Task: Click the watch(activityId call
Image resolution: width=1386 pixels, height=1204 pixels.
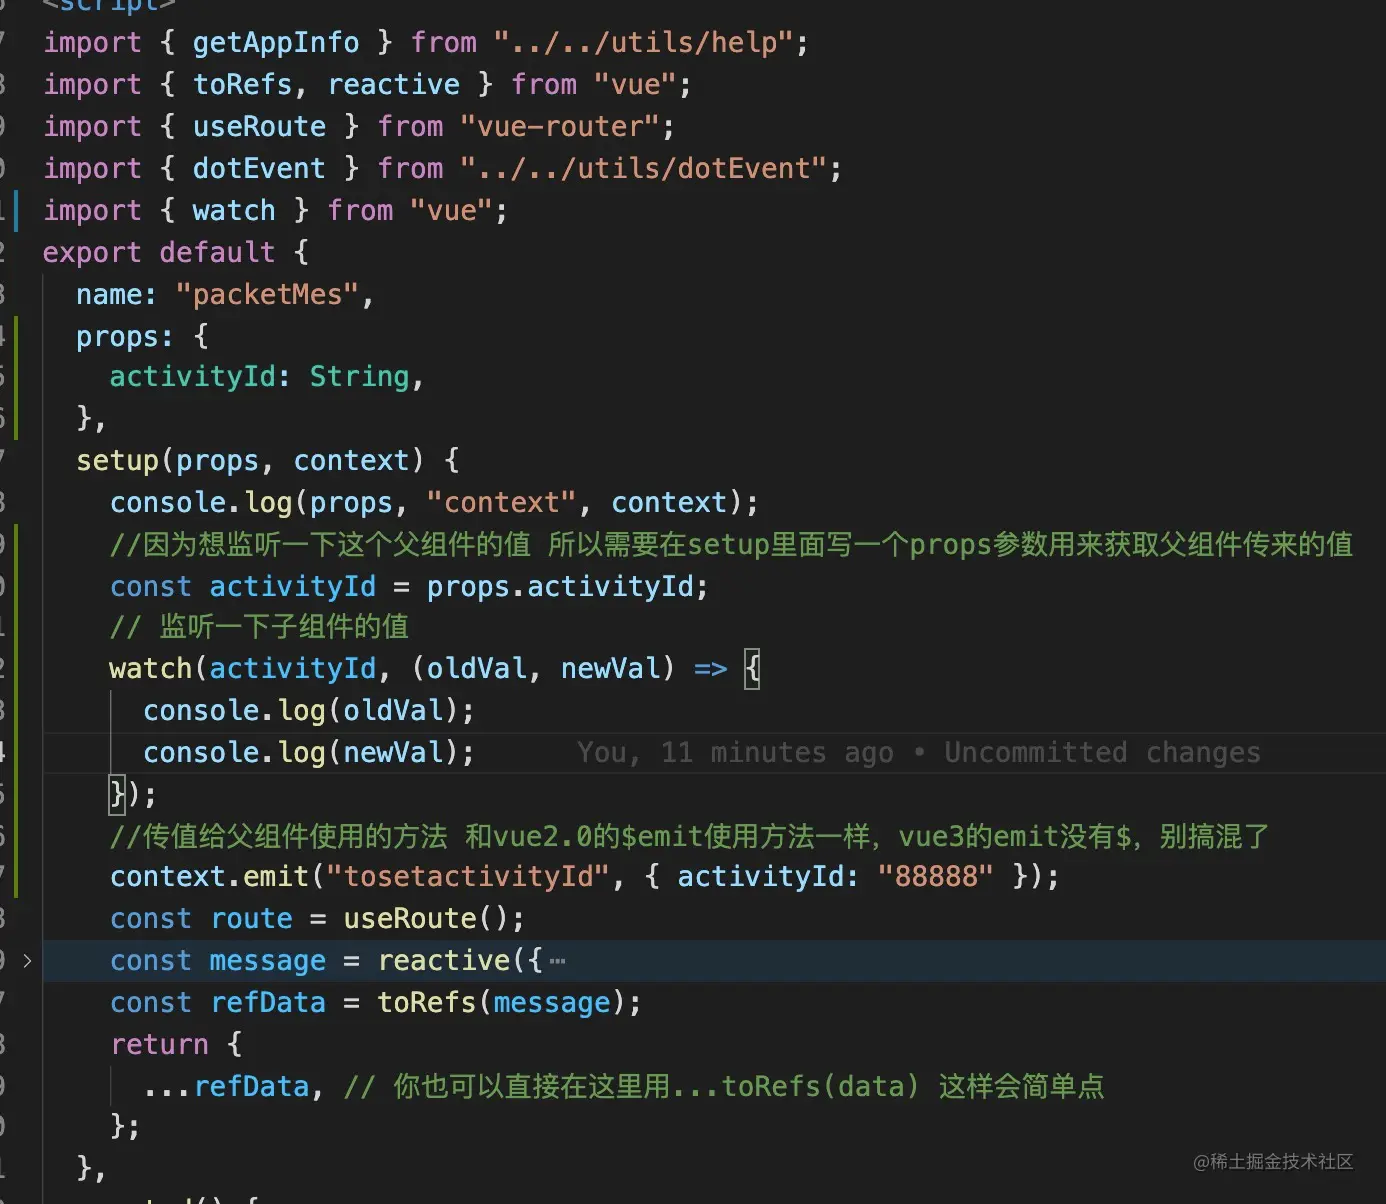Action: point(242,668)
